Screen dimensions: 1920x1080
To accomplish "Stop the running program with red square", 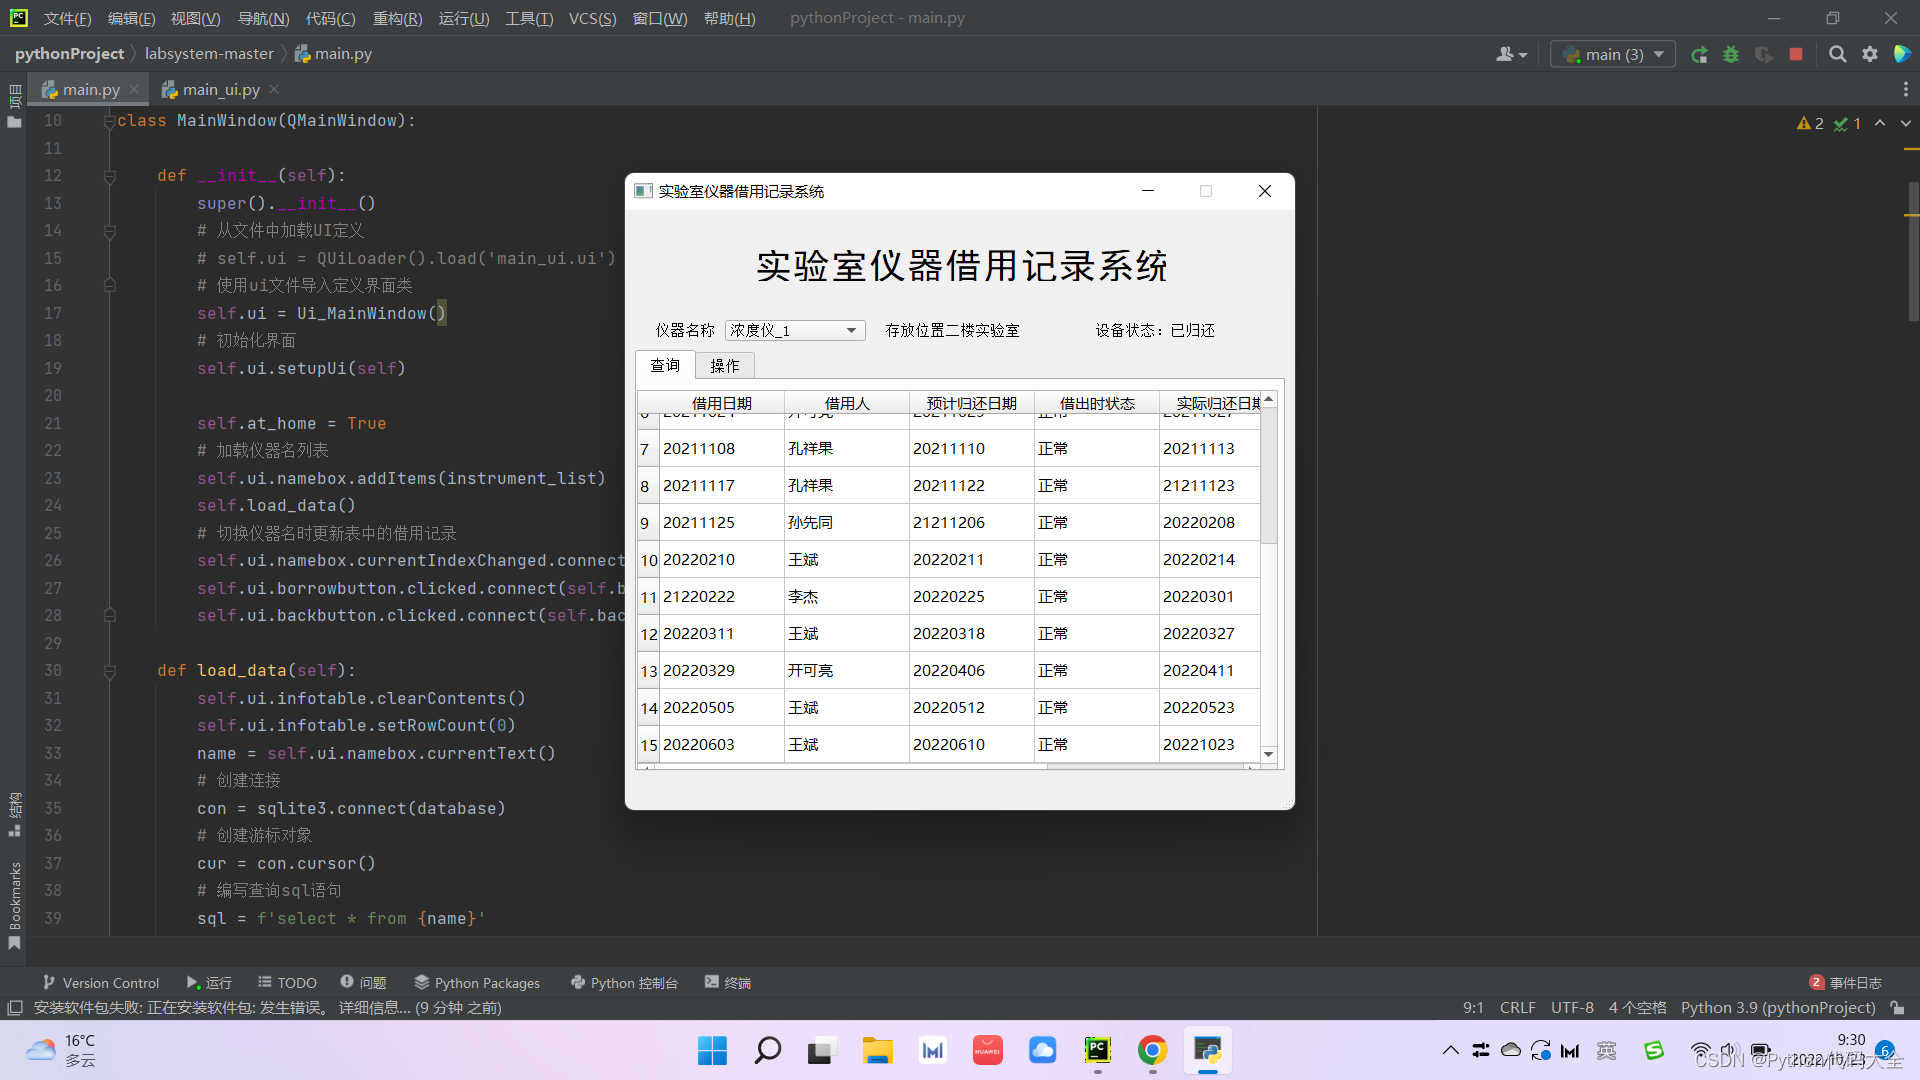I will [1796, 55].
